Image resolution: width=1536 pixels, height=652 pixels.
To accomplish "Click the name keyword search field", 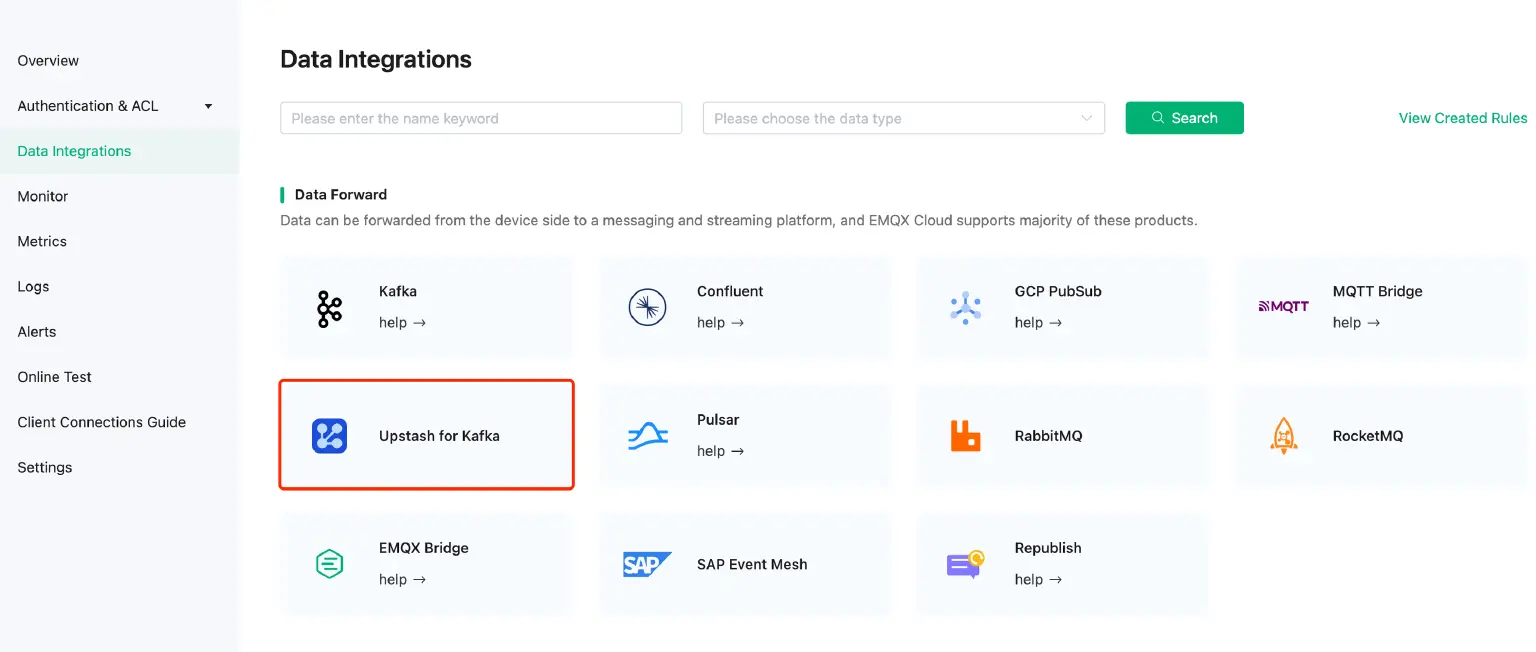I will coord(480,118).
